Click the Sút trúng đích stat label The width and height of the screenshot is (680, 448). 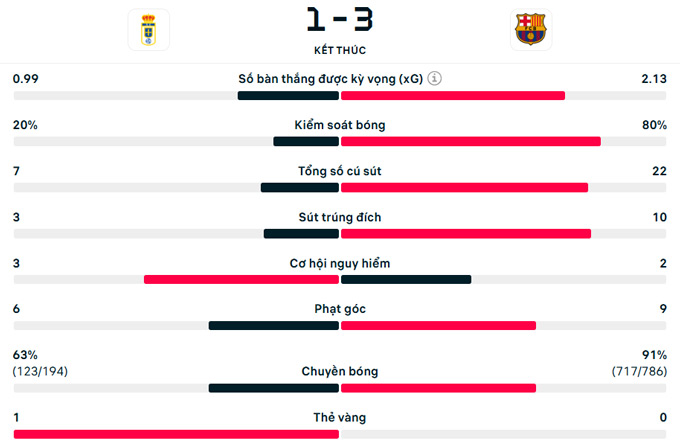pyautogui.click(x=340, y=217)
